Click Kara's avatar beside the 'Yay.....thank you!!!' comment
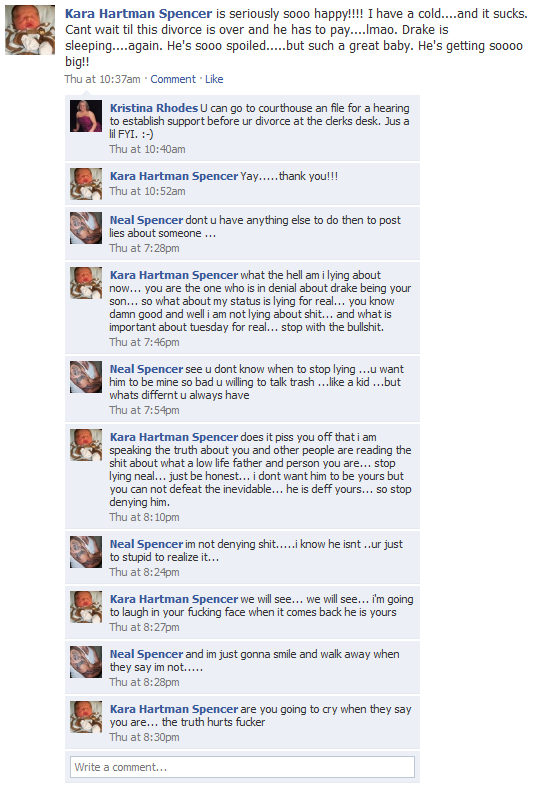Image resolution: width=538 pixels, height=785 pixels. [86, 184]
